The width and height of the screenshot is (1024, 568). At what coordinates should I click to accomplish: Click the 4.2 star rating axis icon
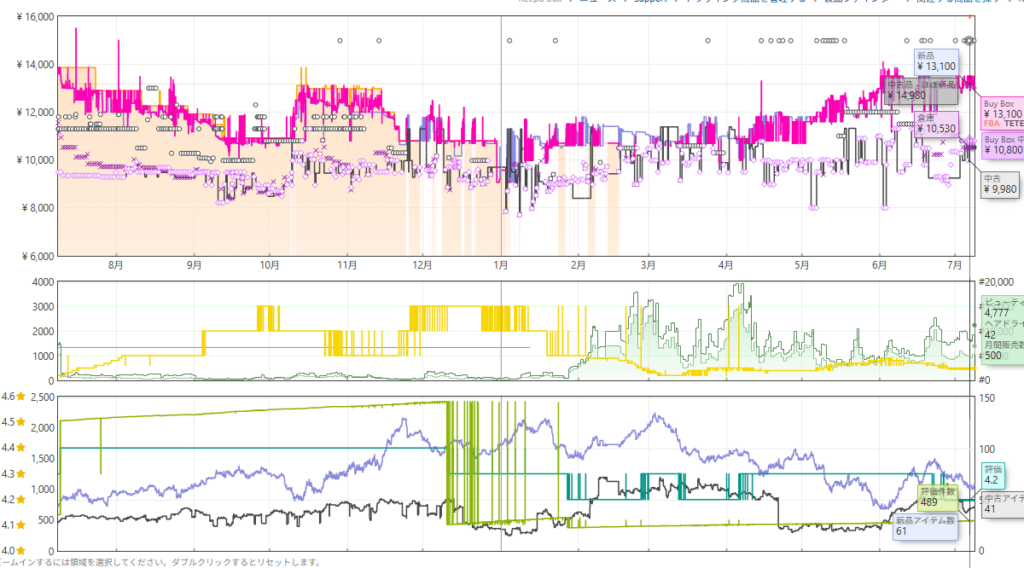22,499
